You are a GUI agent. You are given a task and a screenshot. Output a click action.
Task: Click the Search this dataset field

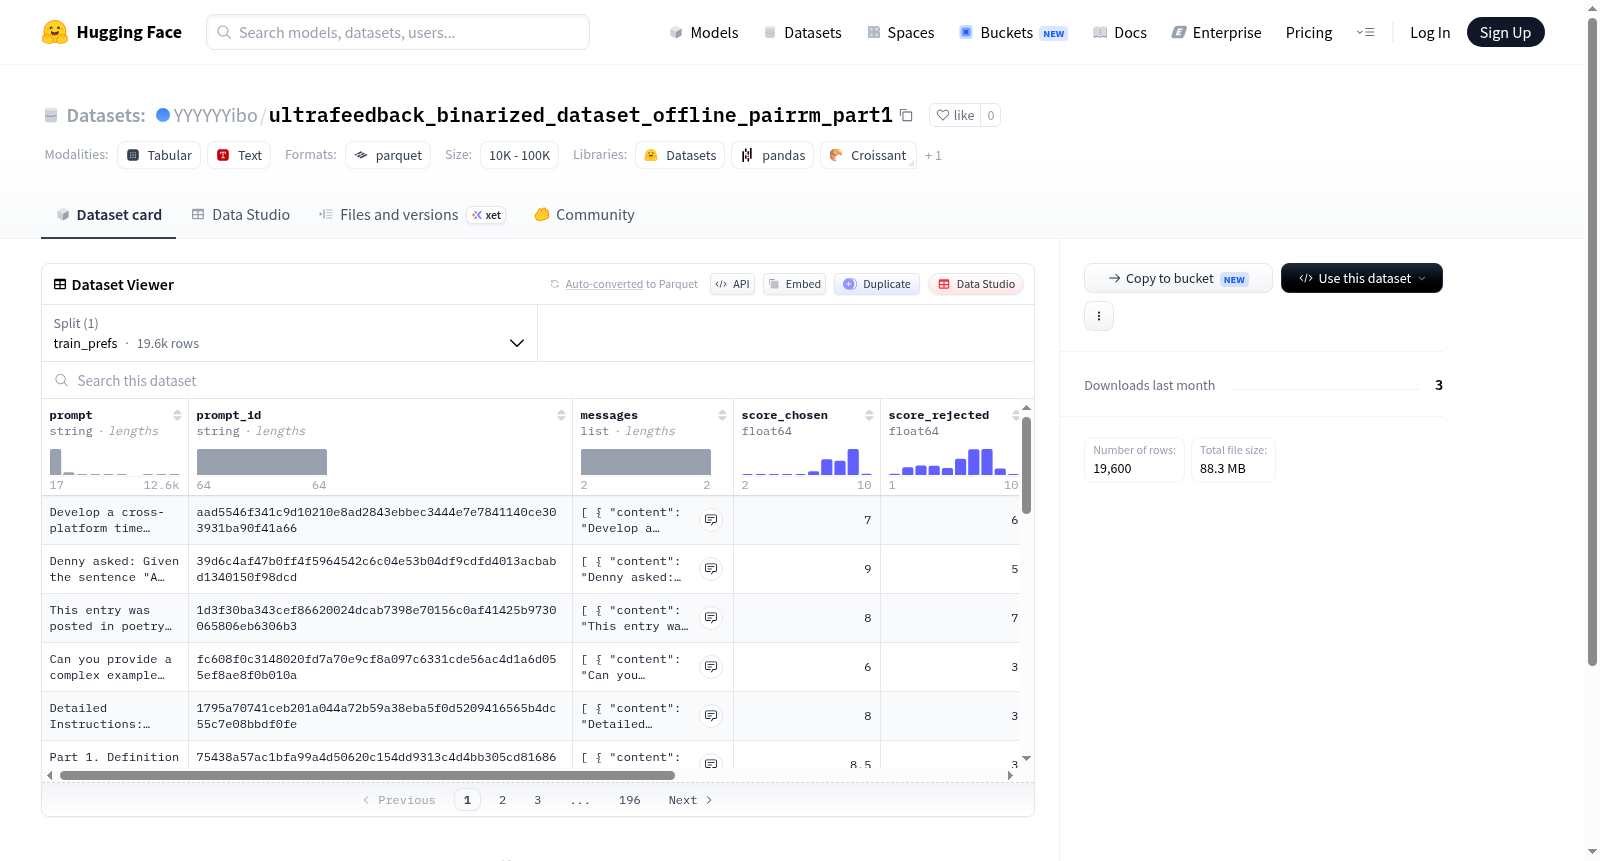tap(538, 381)
